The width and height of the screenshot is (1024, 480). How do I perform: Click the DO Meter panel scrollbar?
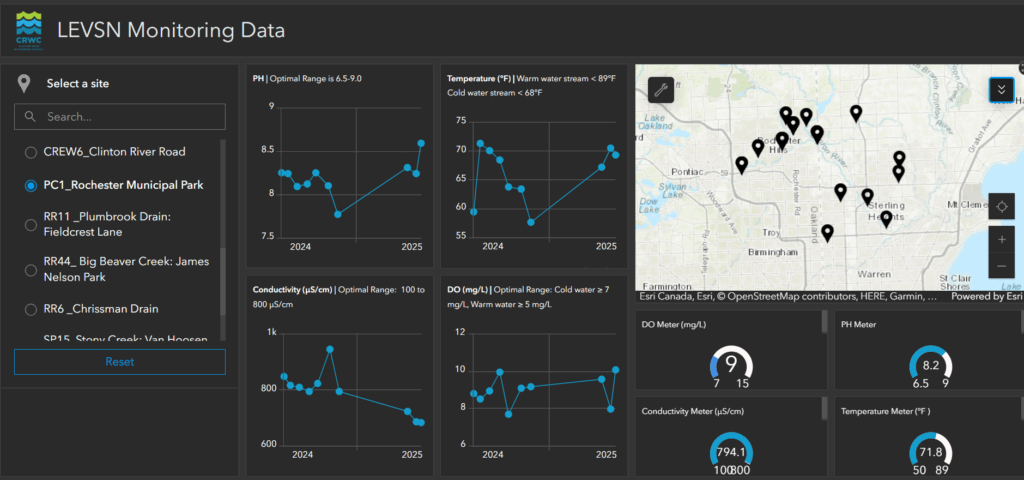pyautogui.click(x=824, y=321)
